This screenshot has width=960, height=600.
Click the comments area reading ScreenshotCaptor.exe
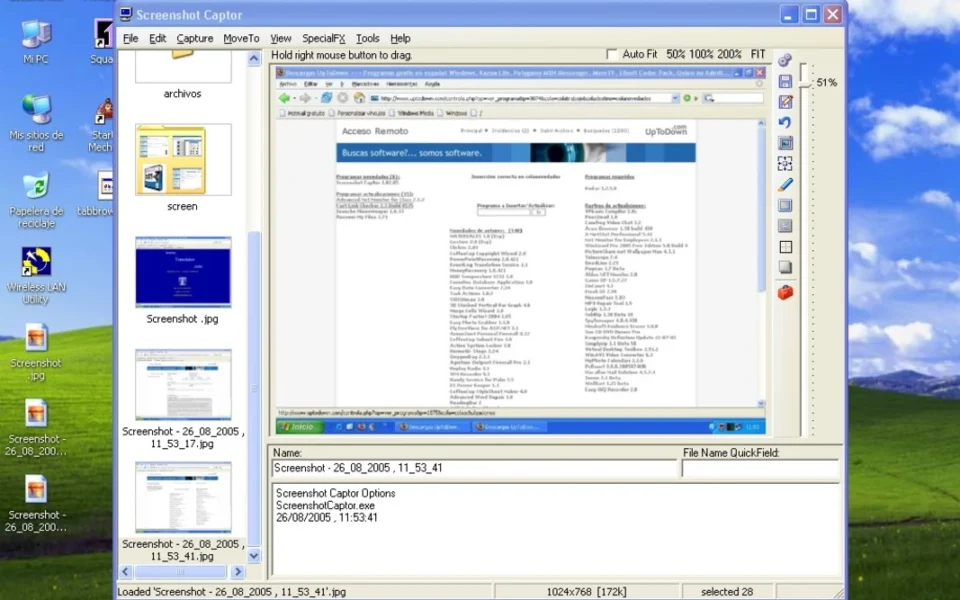(555, 530)
